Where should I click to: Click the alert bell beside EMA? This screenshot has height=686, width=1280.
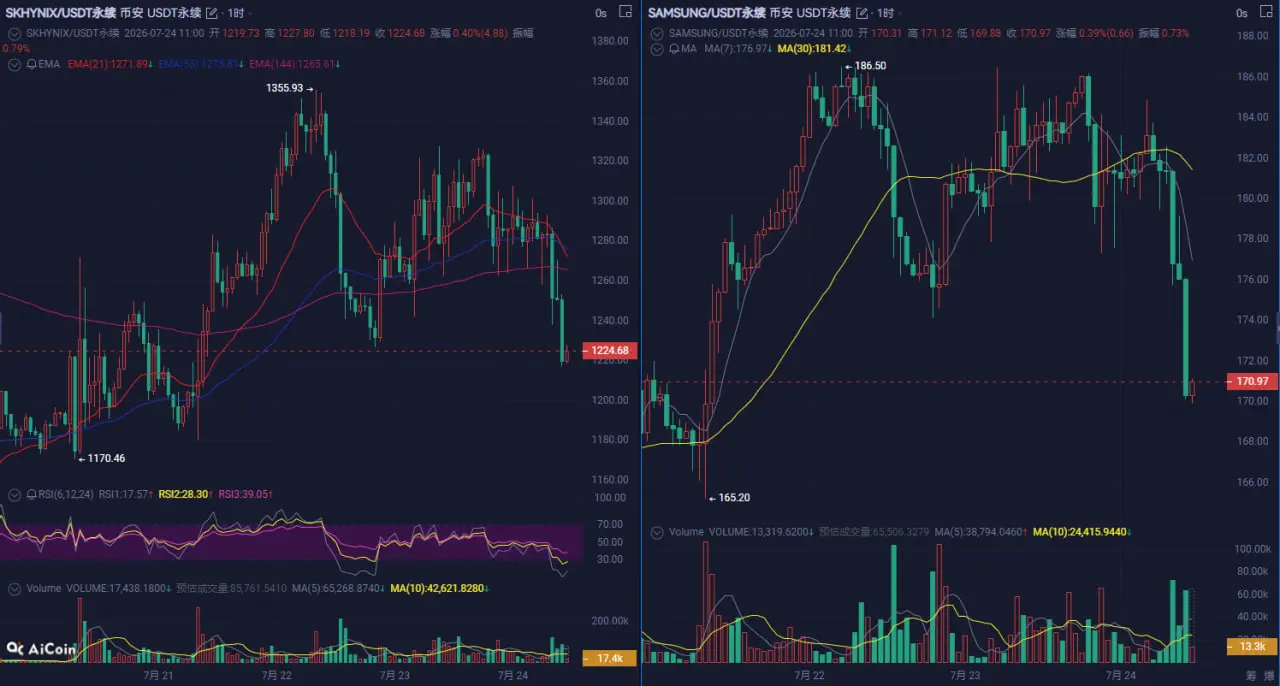(31, 64)
